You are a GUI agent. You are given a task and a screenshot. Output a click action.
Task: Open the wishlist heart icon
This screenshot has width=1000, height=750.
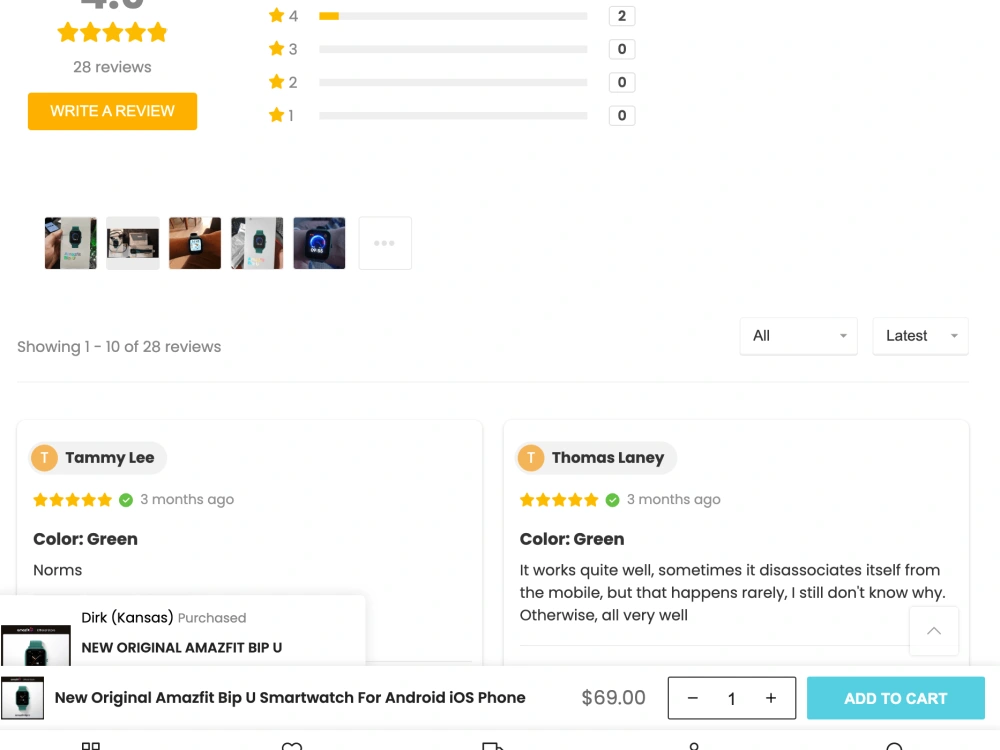pyautogui.click(x=291, y=745)
